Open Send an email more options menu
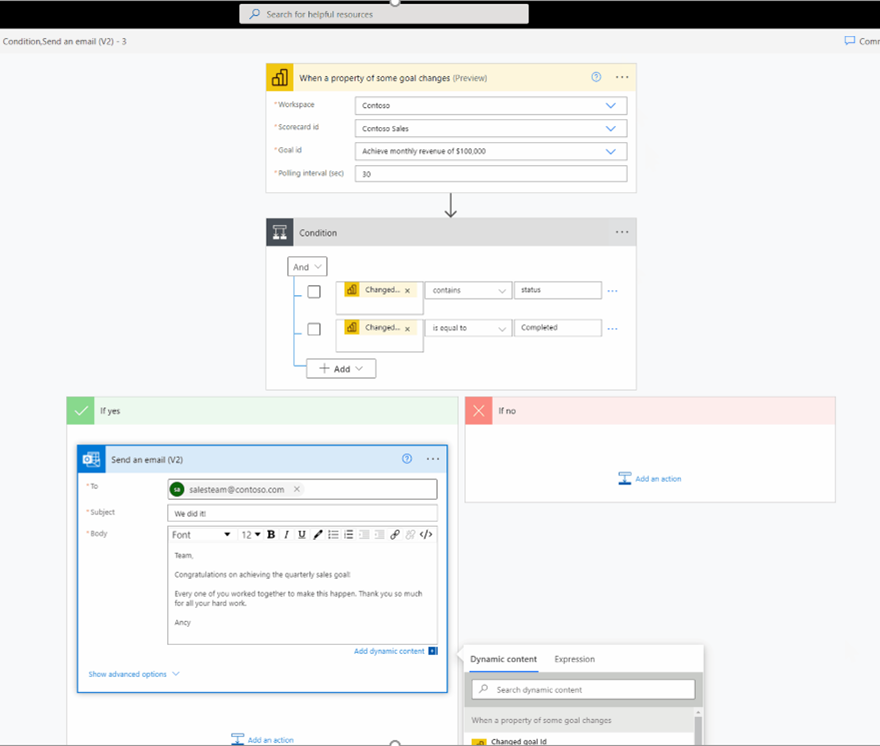 tap(433, 459)
